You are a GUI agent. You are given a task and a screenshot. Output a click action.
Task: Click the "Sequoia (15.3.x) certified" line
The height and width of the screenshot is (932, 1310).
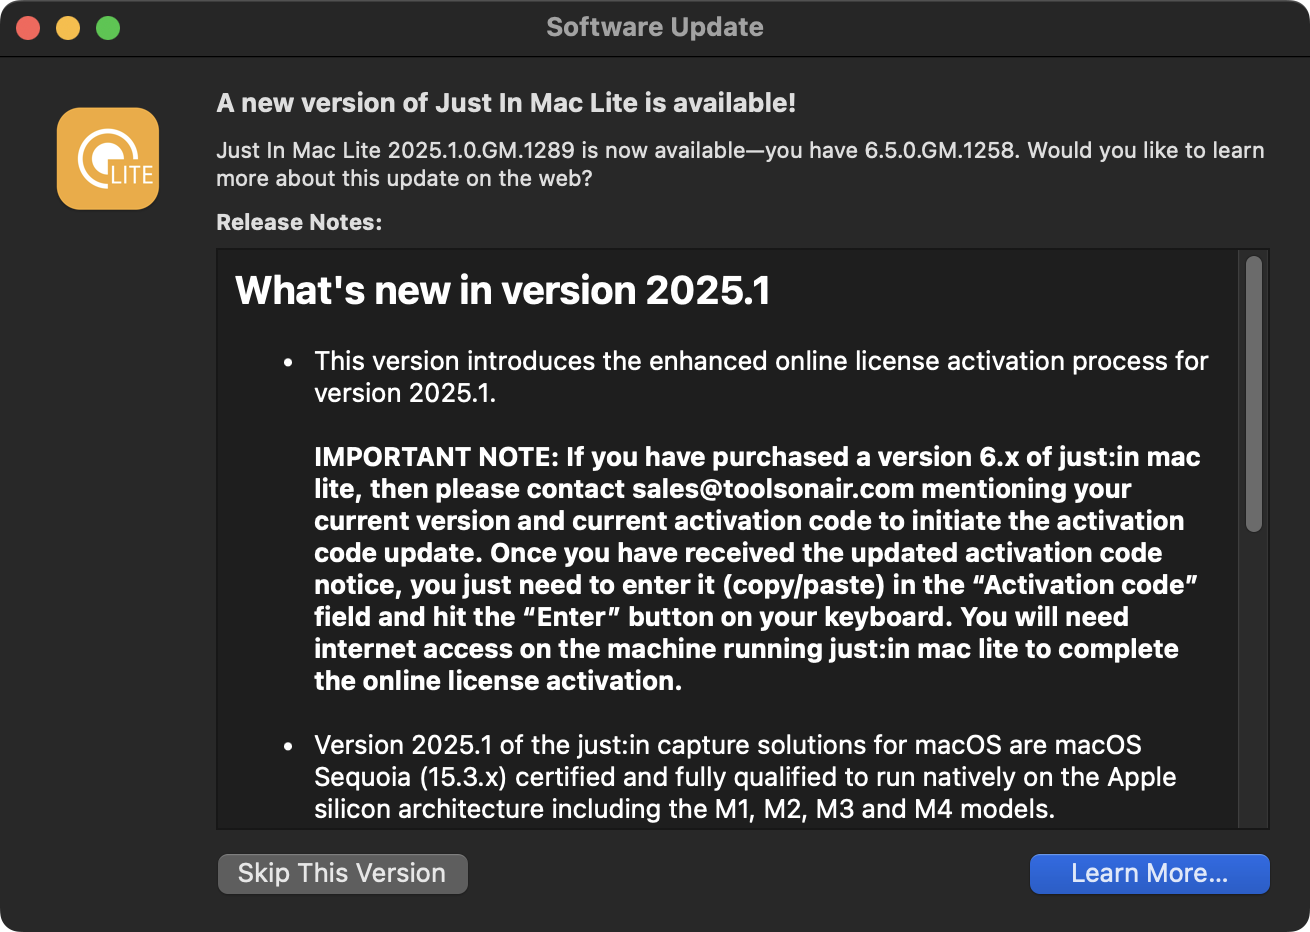(x=745, y=777)
